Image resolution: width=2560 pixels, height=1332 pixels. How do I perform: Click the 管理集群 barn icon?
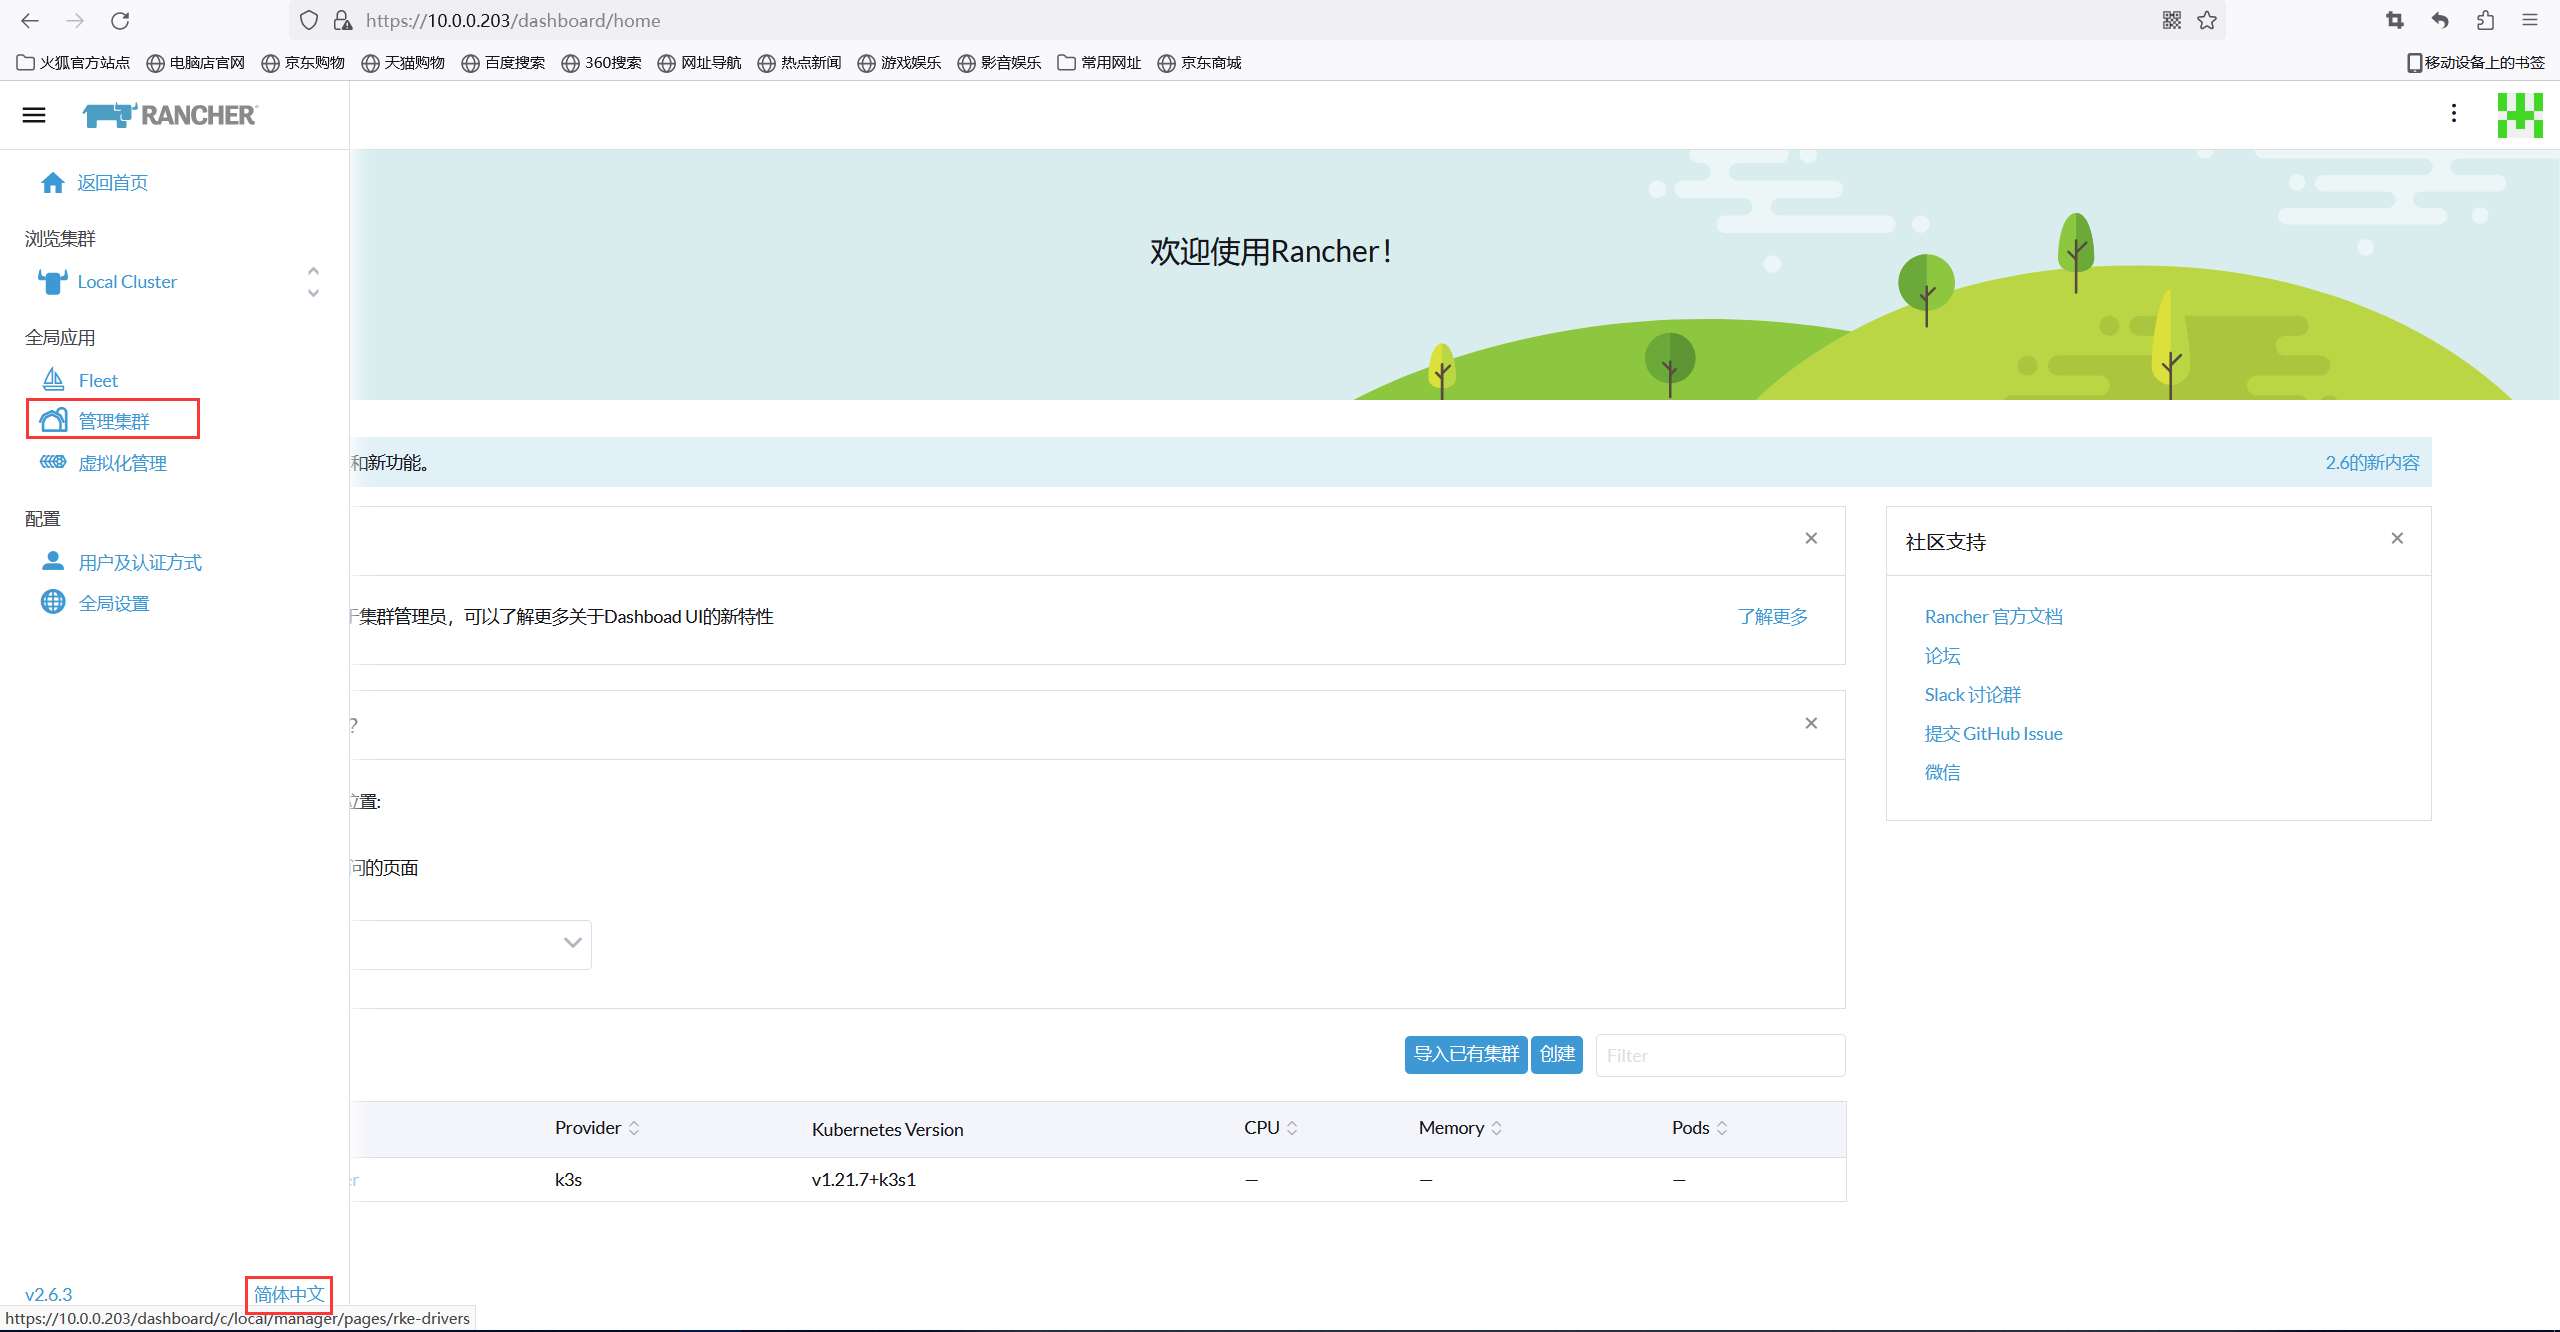pyautogui.click(x=53, y=421)
